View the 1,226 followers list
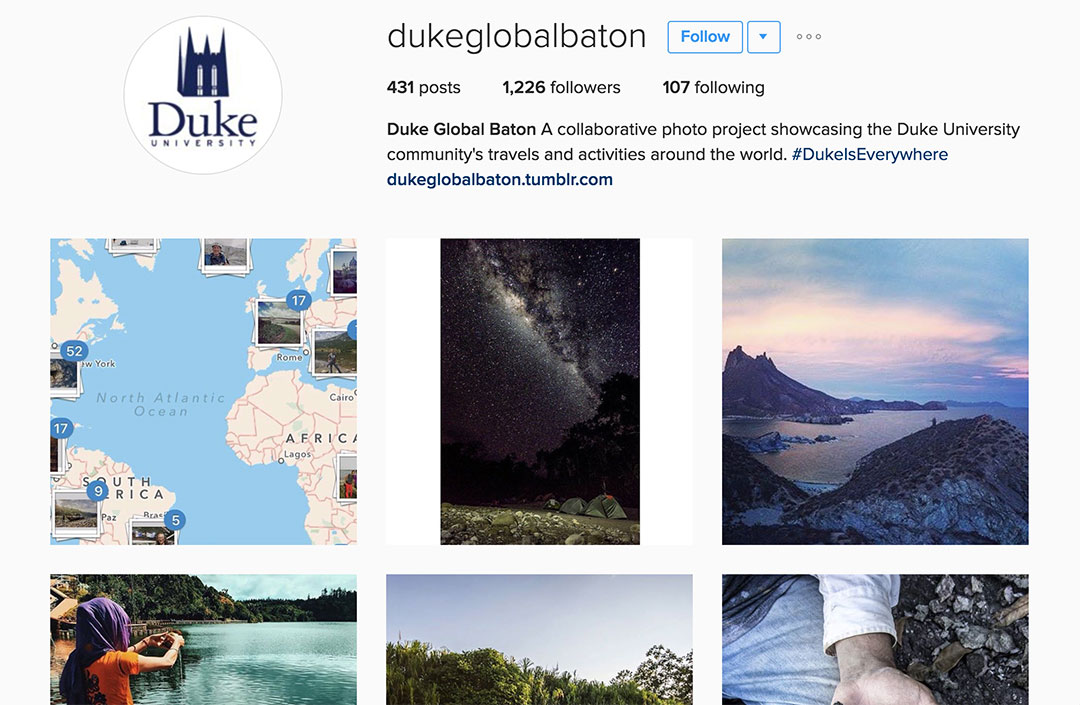The image size is (1080, 705). pyautogui.click(x=561, y=87)
